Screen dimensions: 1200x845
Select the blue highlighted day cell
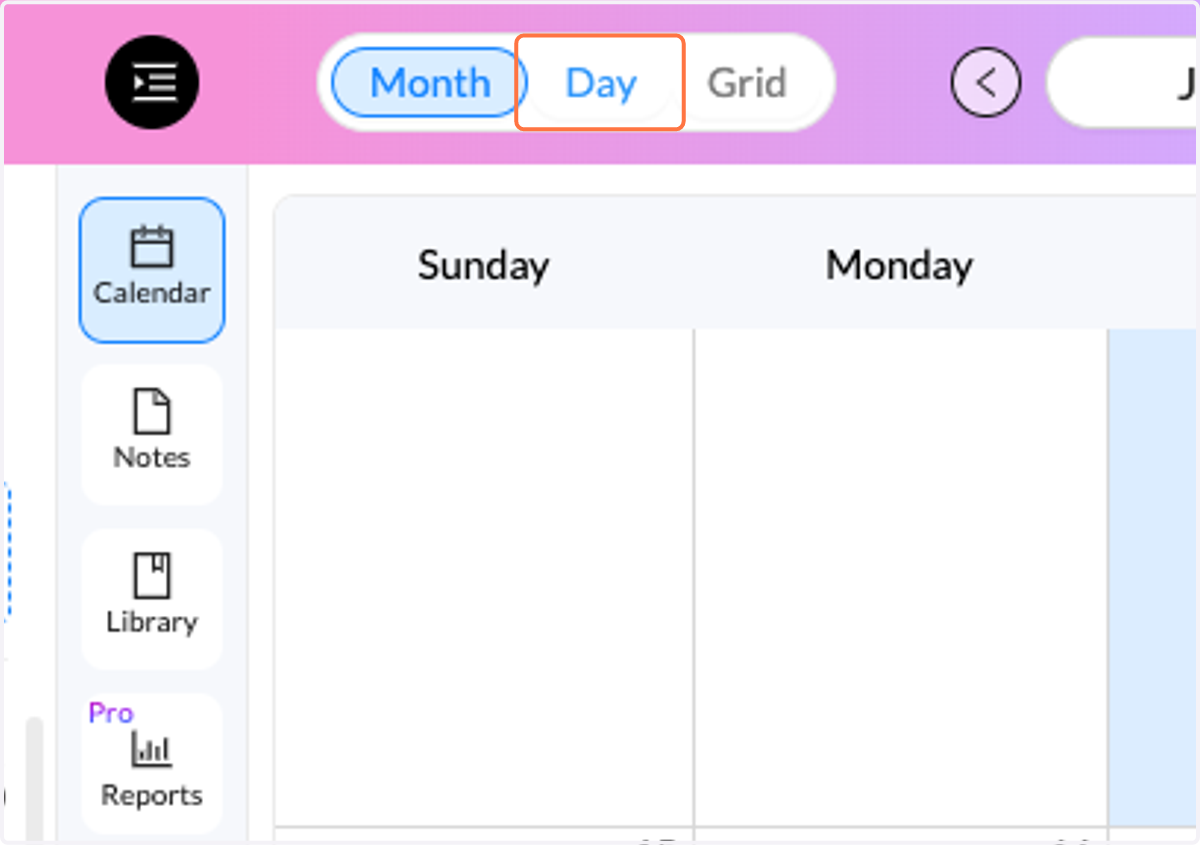(1154, 577)
